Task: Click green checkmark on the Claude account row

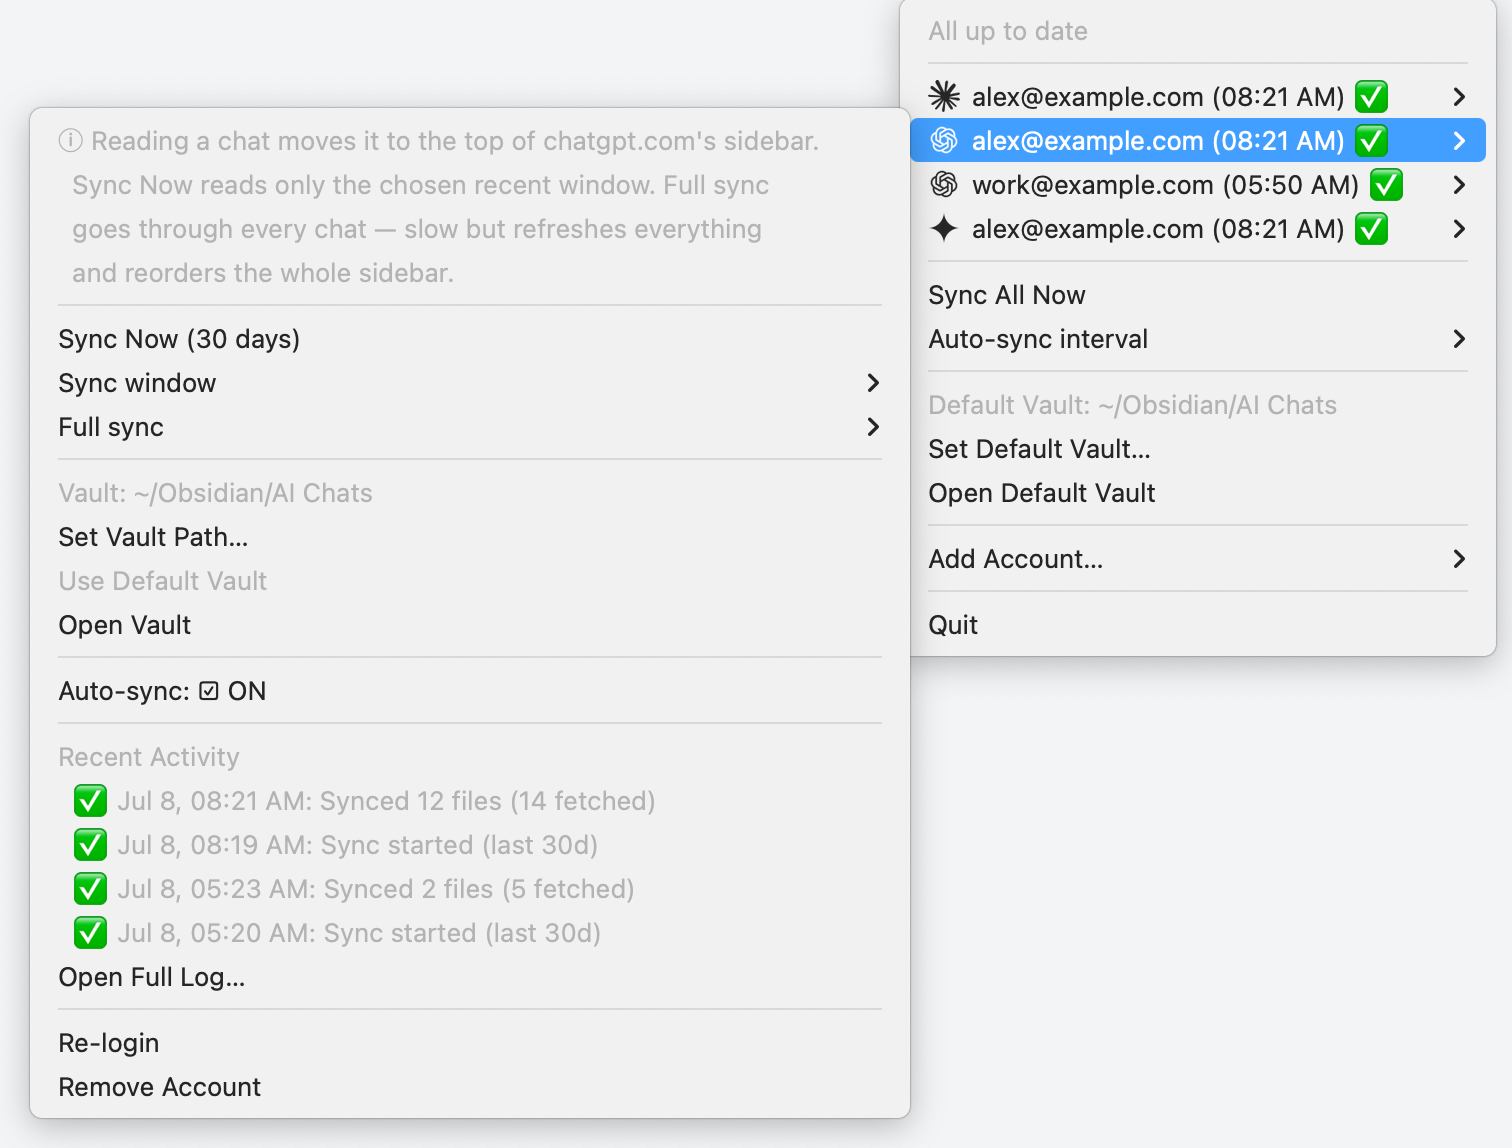Action: (1371, 96)
